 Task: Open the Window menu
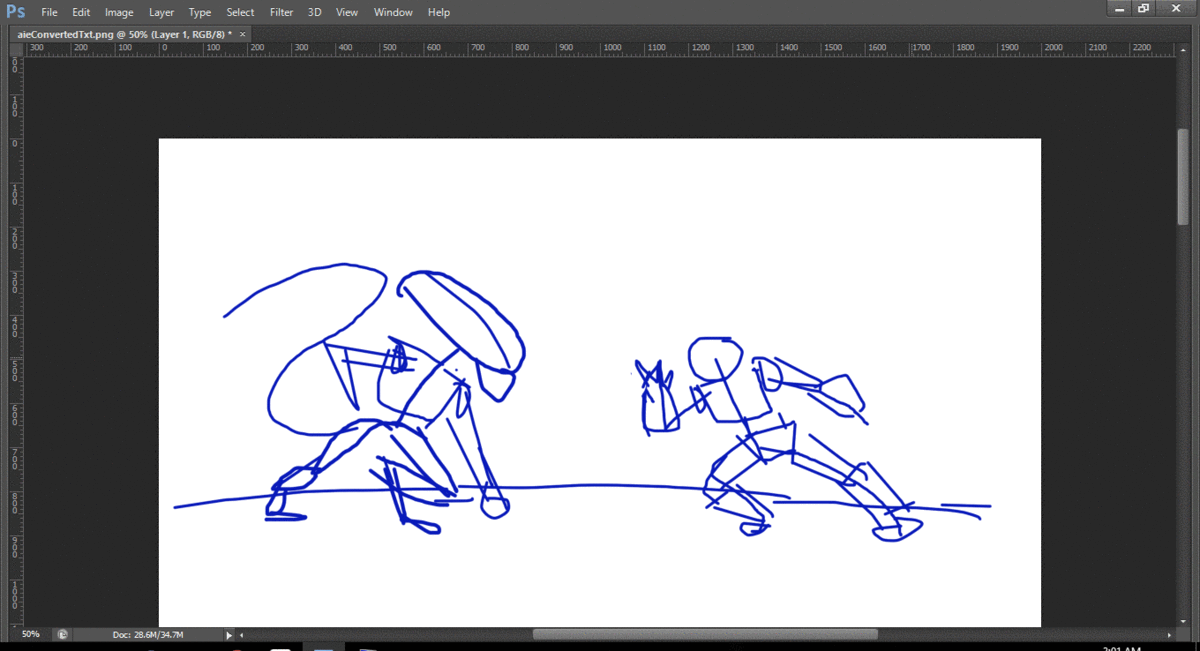point(393,12)
